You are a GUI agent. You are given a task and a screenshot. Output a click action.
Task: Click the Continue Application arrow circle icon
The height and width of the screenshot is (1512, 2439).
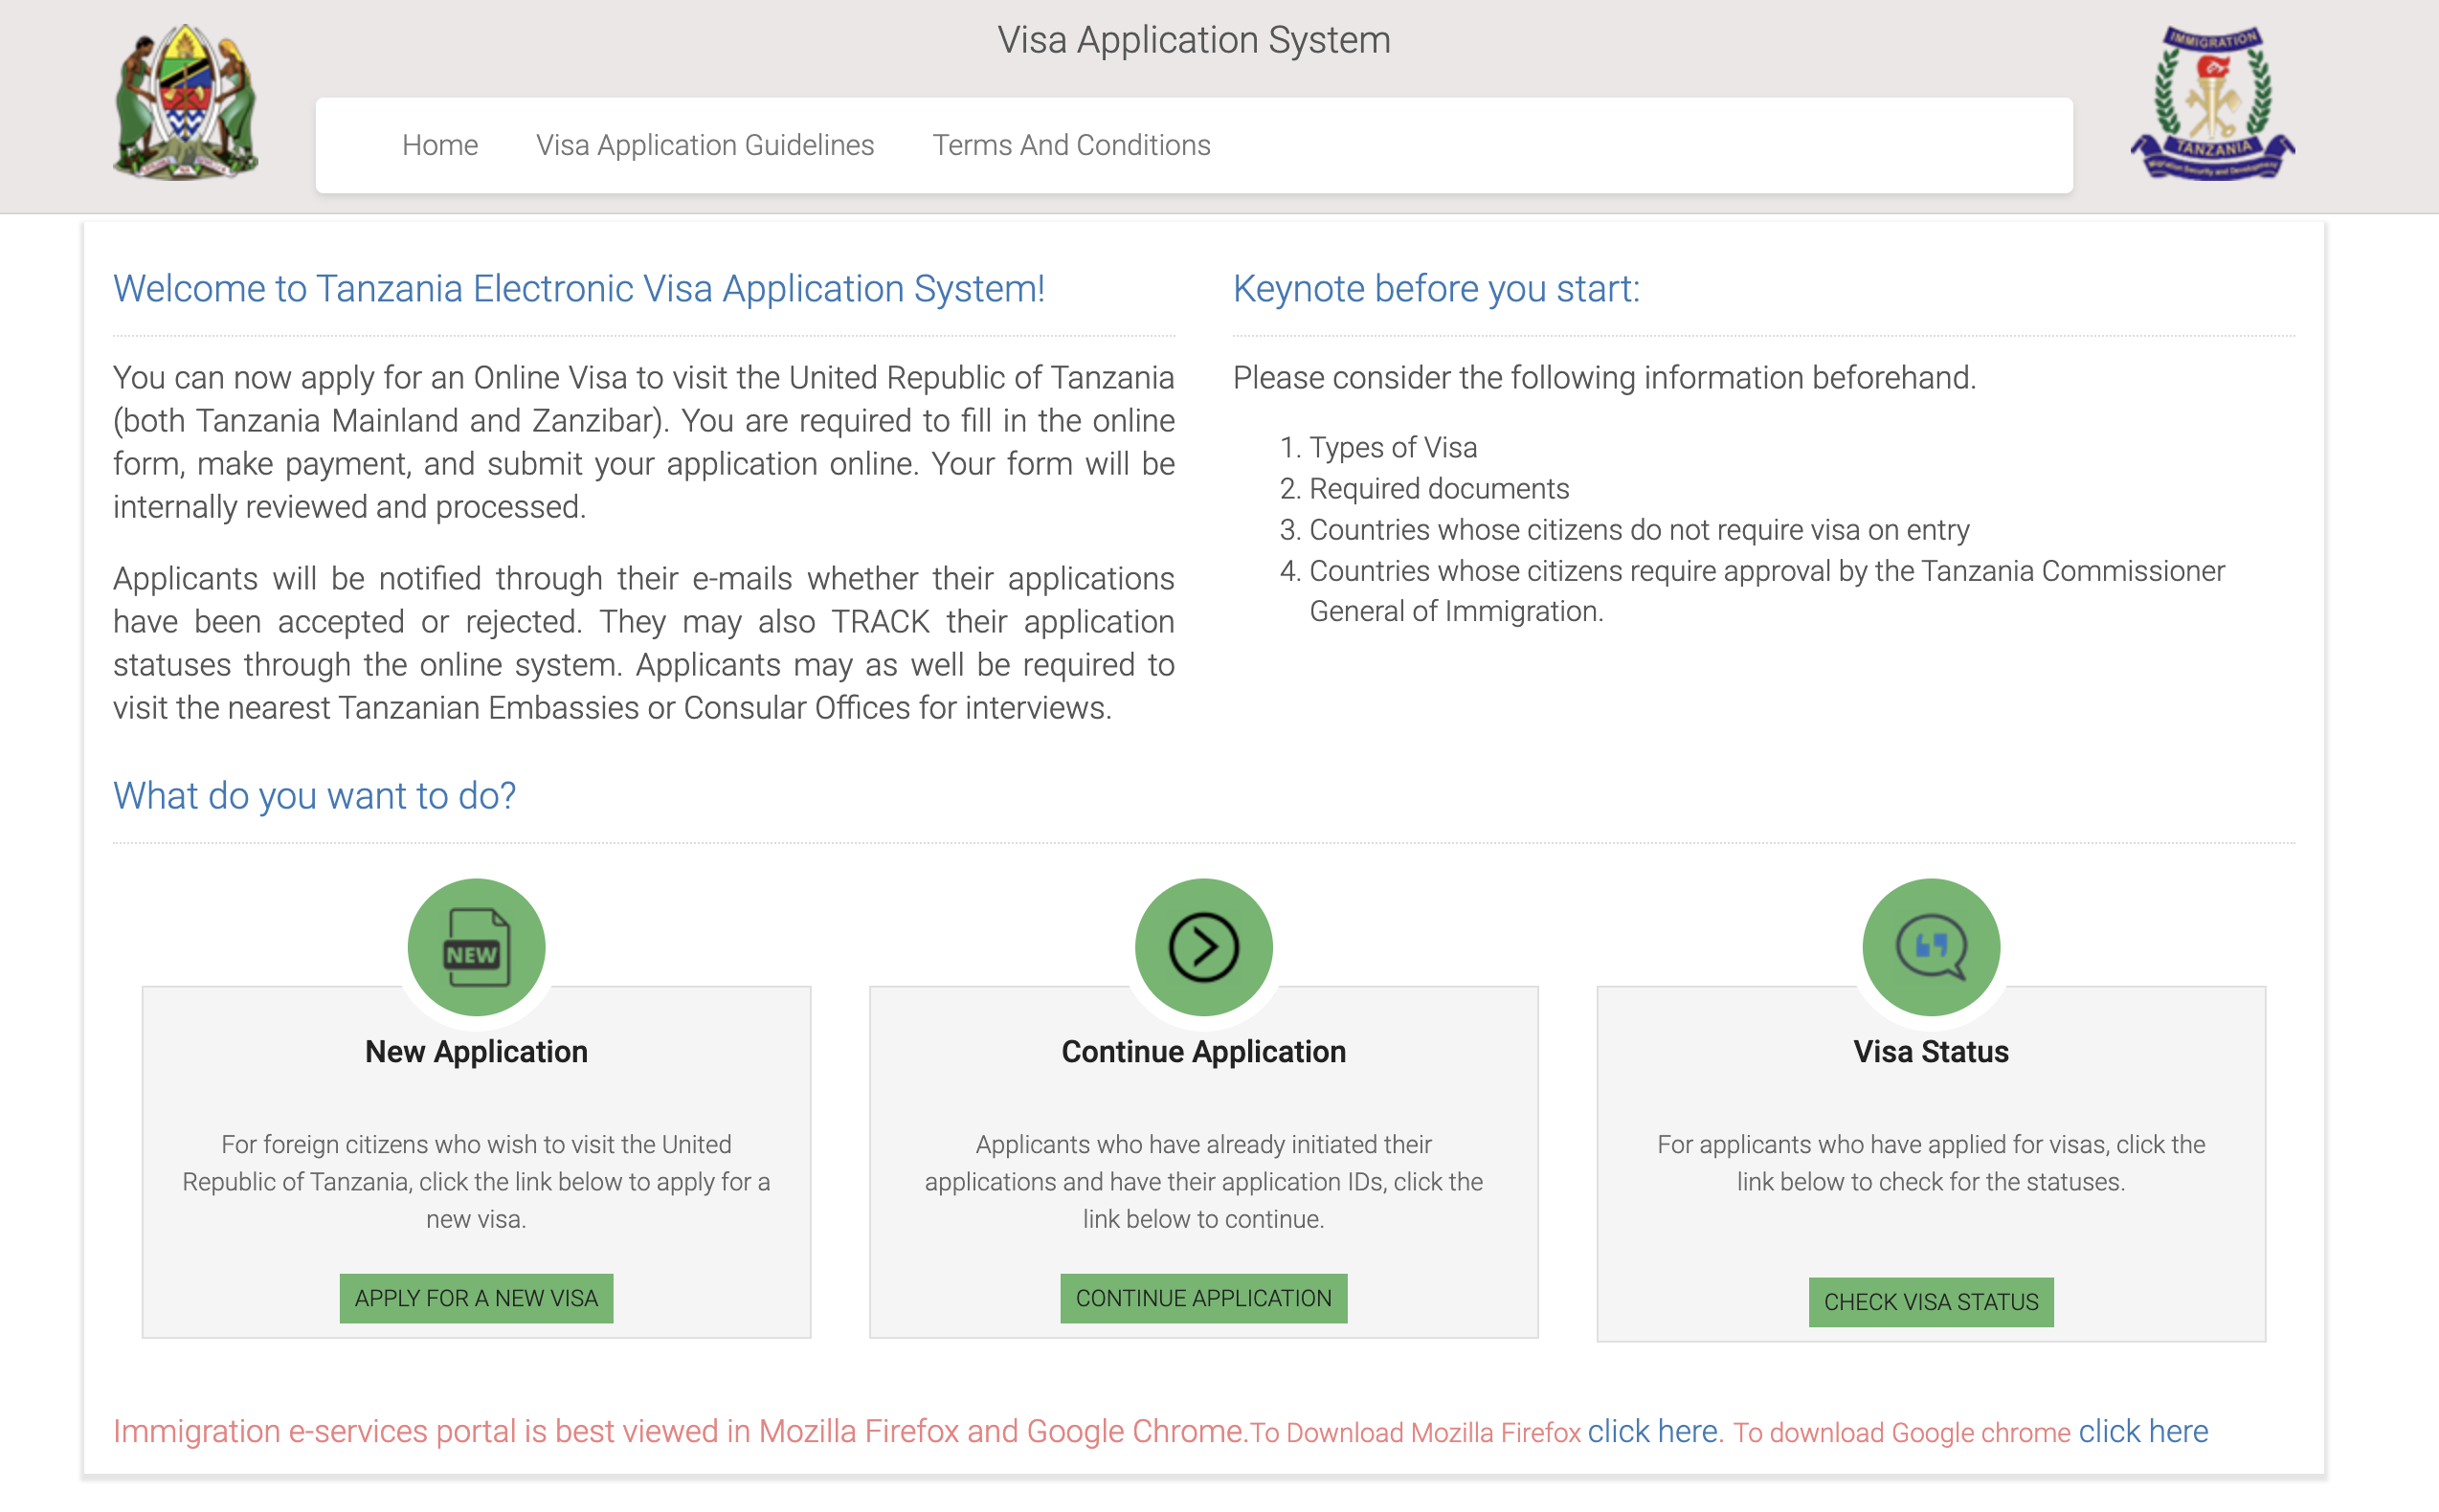[x=1203, y=947]
